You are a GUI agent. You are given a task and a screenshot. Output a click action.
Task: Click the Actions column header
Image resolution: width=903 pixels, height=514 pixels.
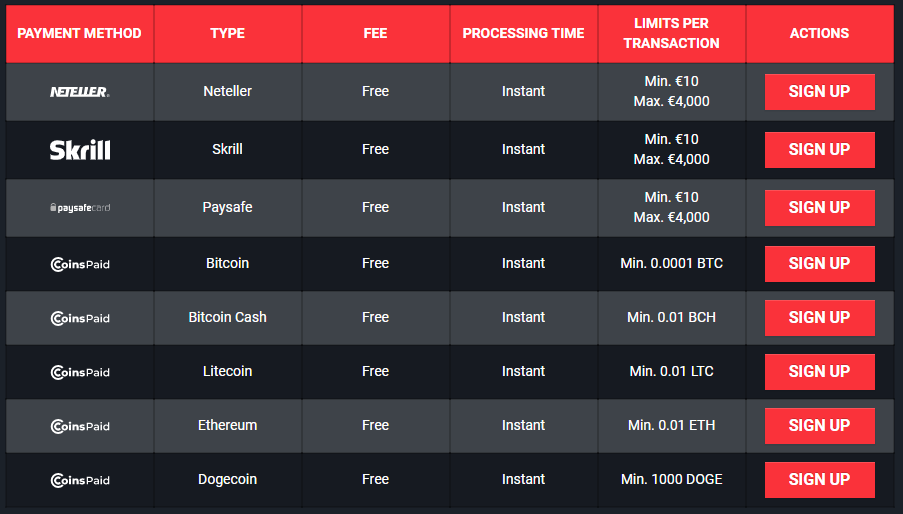pos(819,33)
